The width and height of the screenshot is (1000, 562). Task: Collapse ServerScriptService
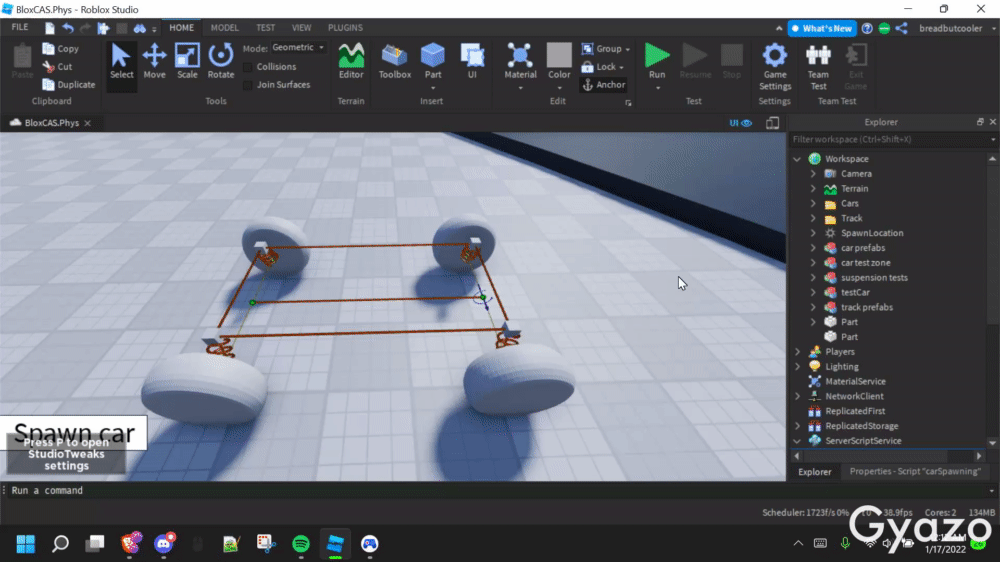(x=797, y=441)
